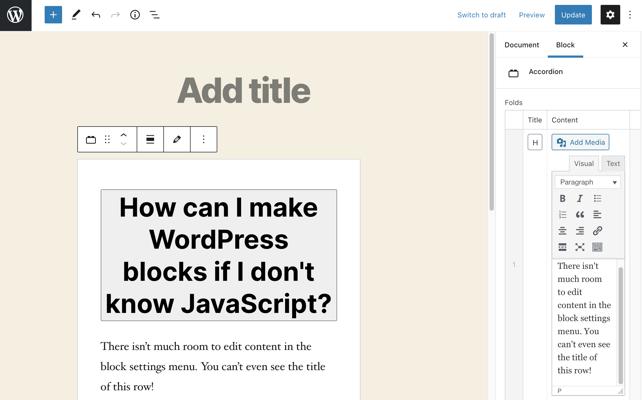Click the main editor canvas scrollbar
This screenshot has height=400, width=642.
491,123
